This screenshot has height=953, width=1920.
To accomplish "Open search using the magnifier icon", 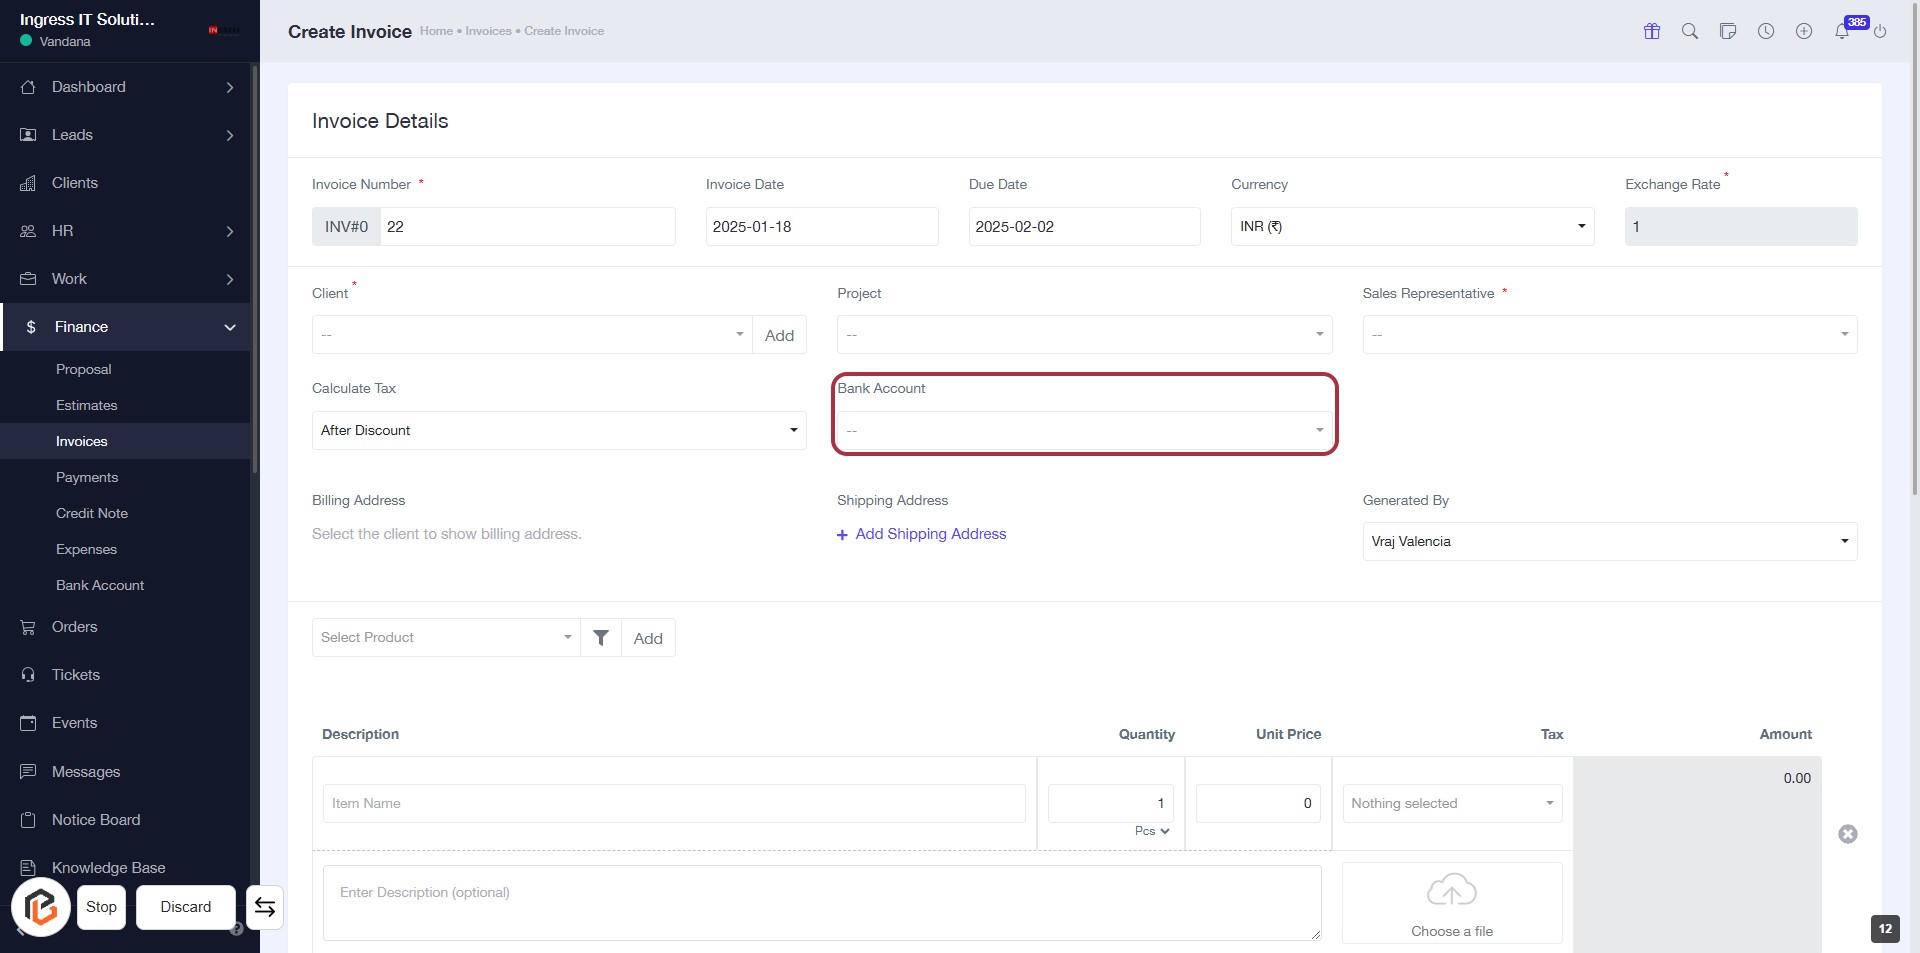I will click(x=1690, y=31).
